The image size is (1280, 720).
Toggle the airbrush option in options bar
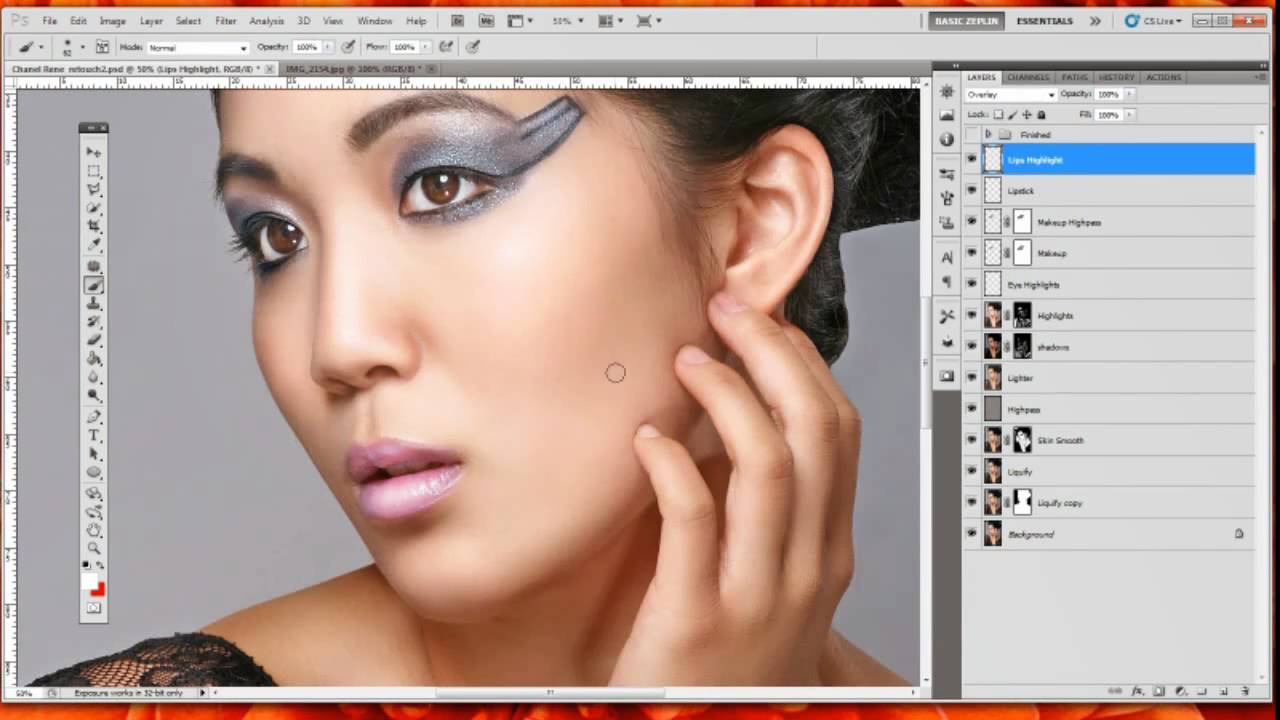445,47
